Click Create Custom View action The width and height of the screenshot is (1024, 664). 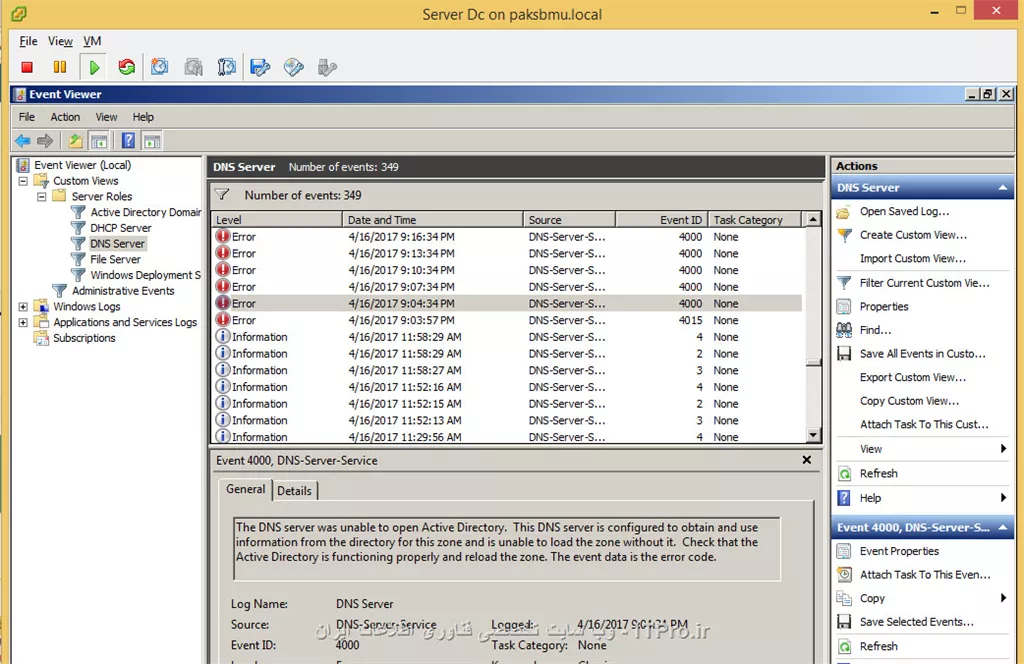click(913, 235)
